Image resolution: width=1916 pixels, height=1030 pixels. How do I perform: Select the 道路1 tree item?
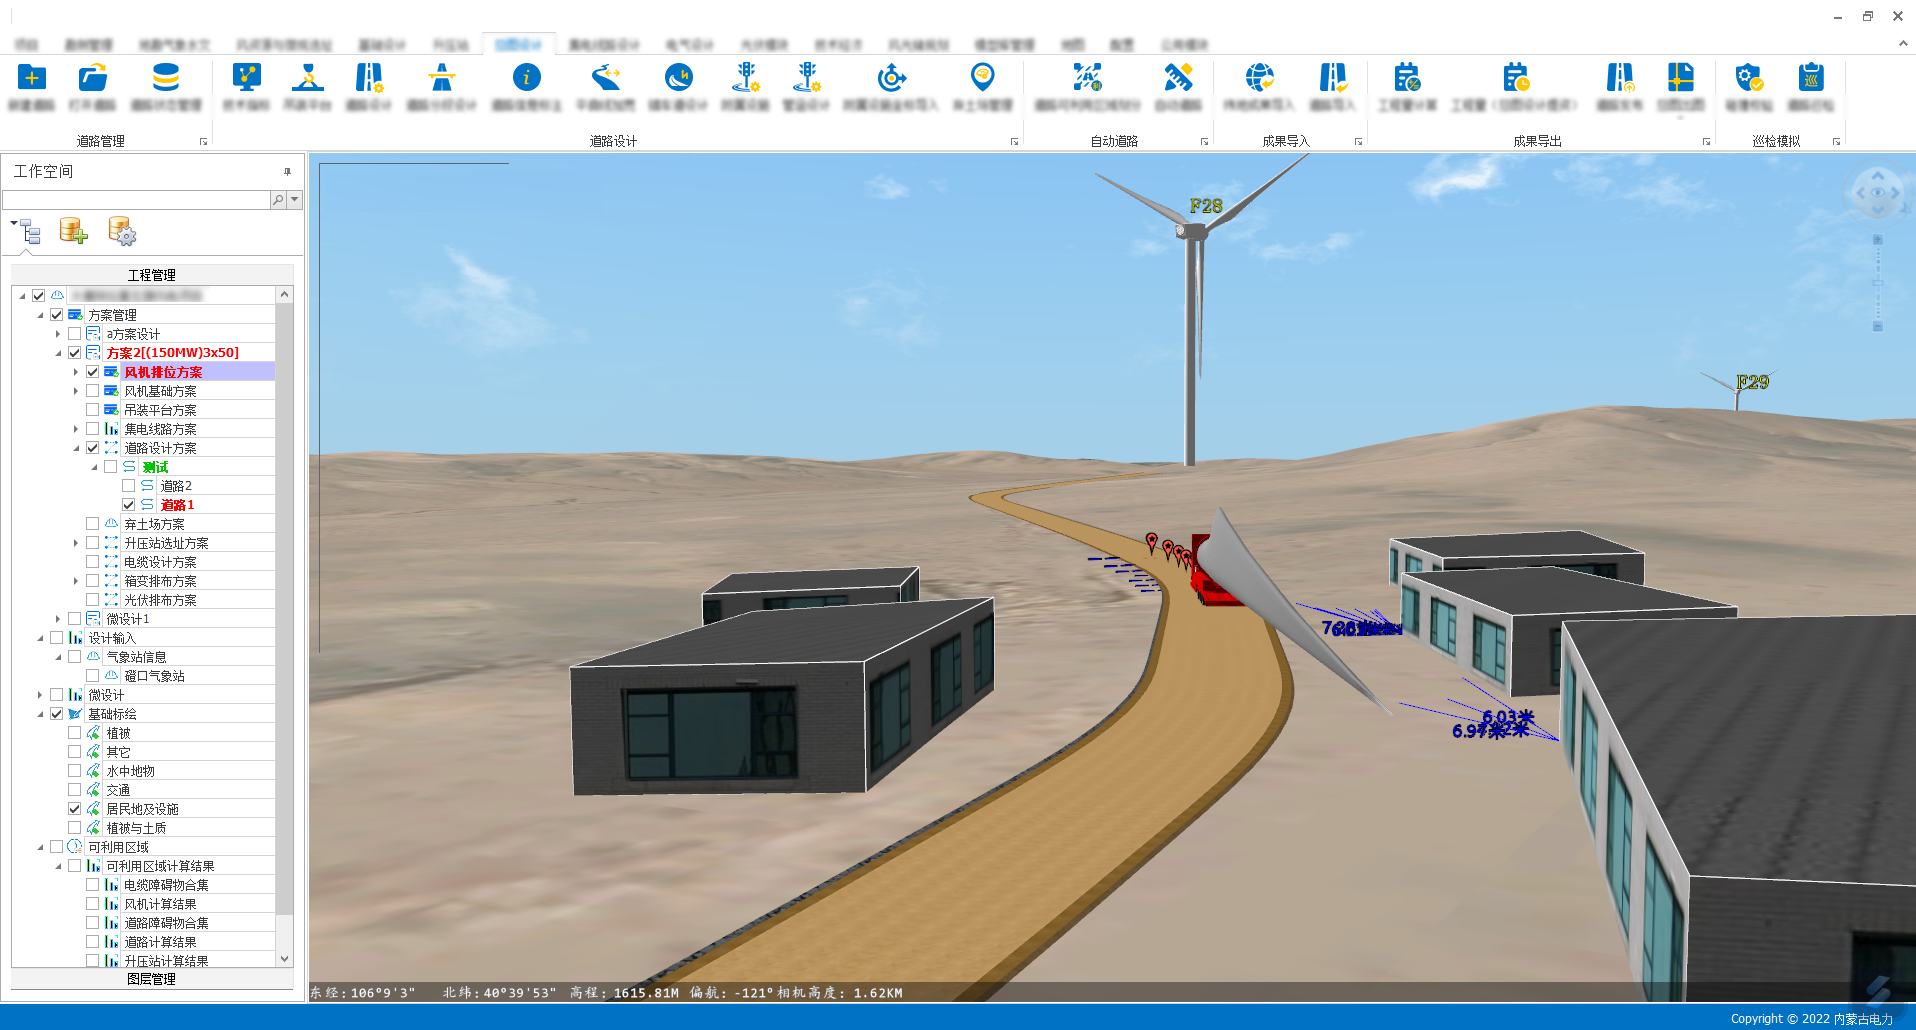[177, 505]
